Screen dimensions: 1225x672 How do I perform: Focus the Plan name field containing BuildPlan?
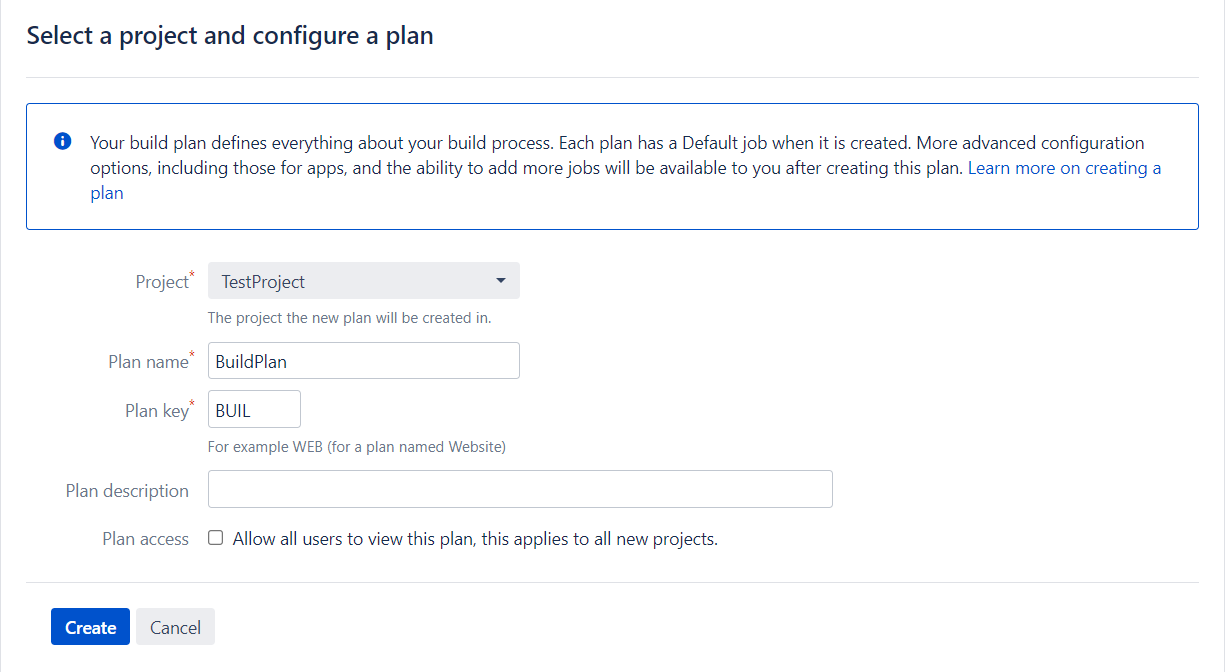[363, 361]
